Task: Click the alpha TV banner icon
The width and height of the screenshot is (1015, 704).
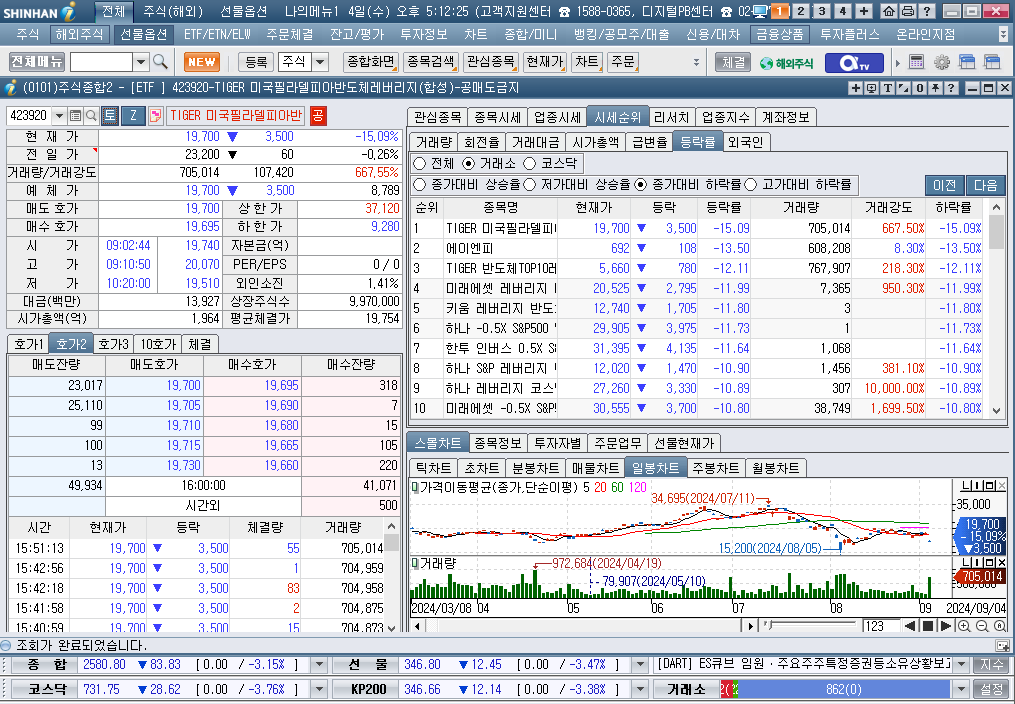Action: (854, 63)
